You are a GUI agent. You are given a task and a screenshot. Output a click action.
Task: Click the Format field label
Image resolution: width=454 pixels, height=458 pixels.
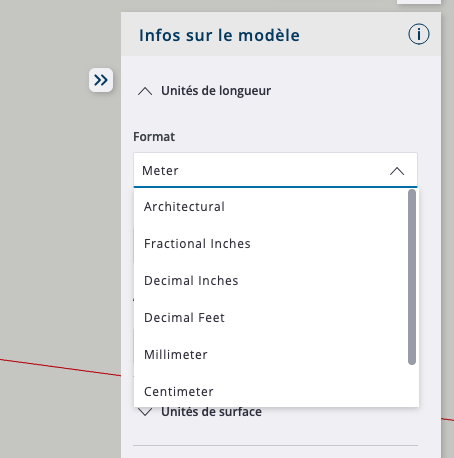click(154, 137)
